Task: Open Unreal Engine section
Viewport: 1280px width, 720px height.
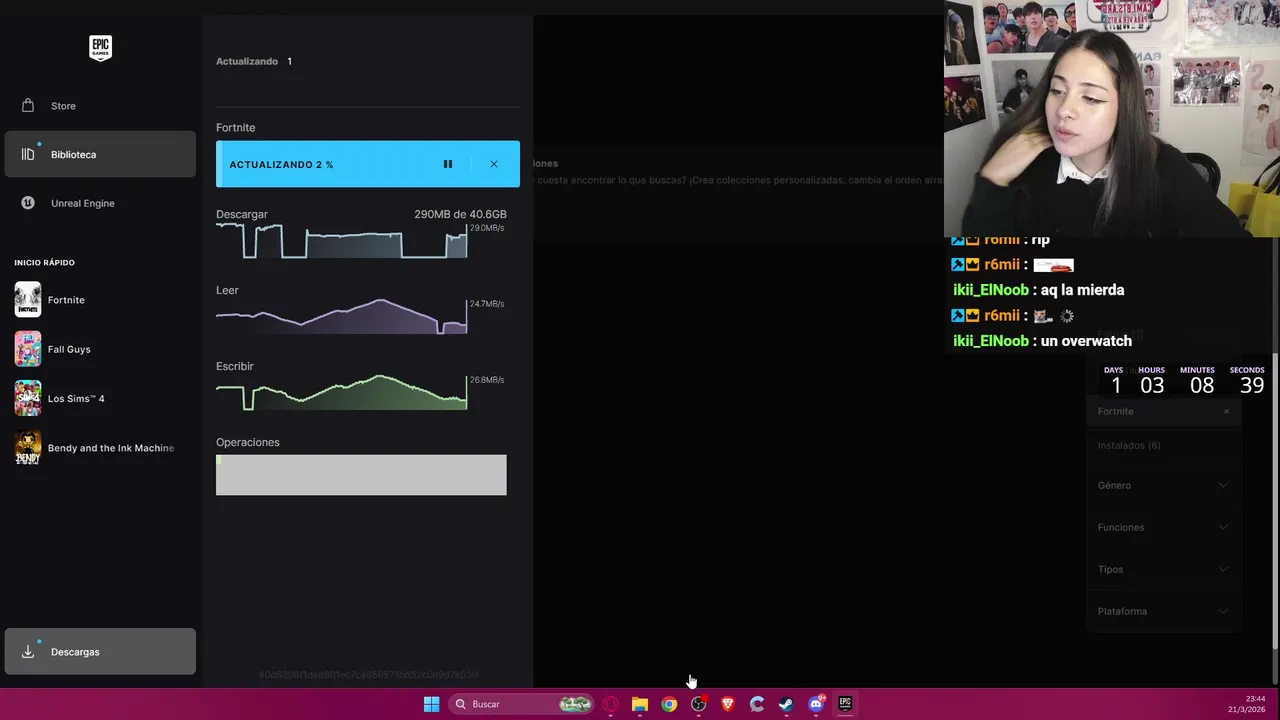Action: 100,203
